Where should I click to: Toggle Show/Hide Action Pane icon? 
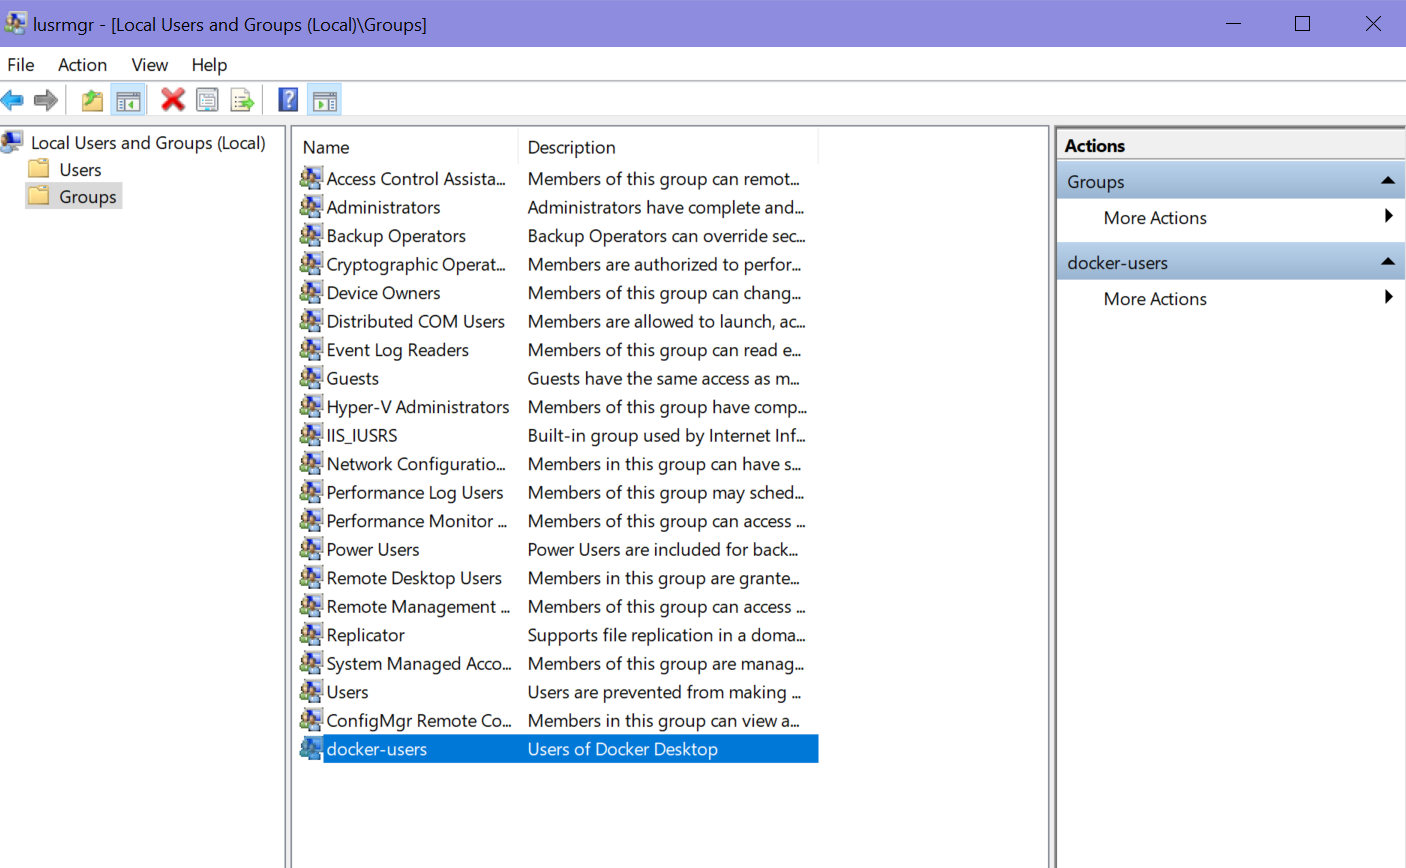[324, 100]
